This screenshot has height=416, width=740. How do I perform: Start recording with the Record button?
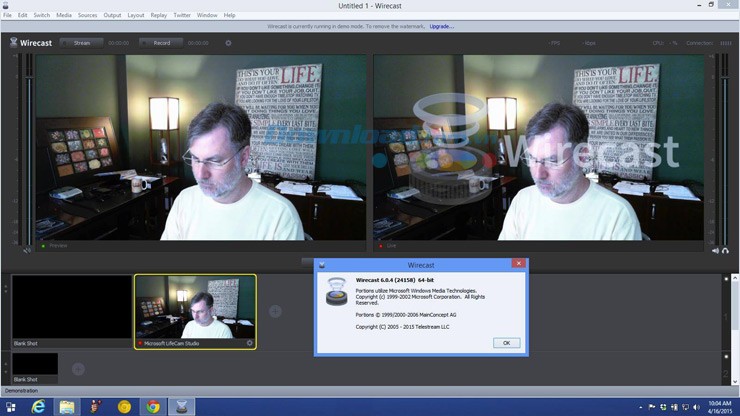coord(161,43)
